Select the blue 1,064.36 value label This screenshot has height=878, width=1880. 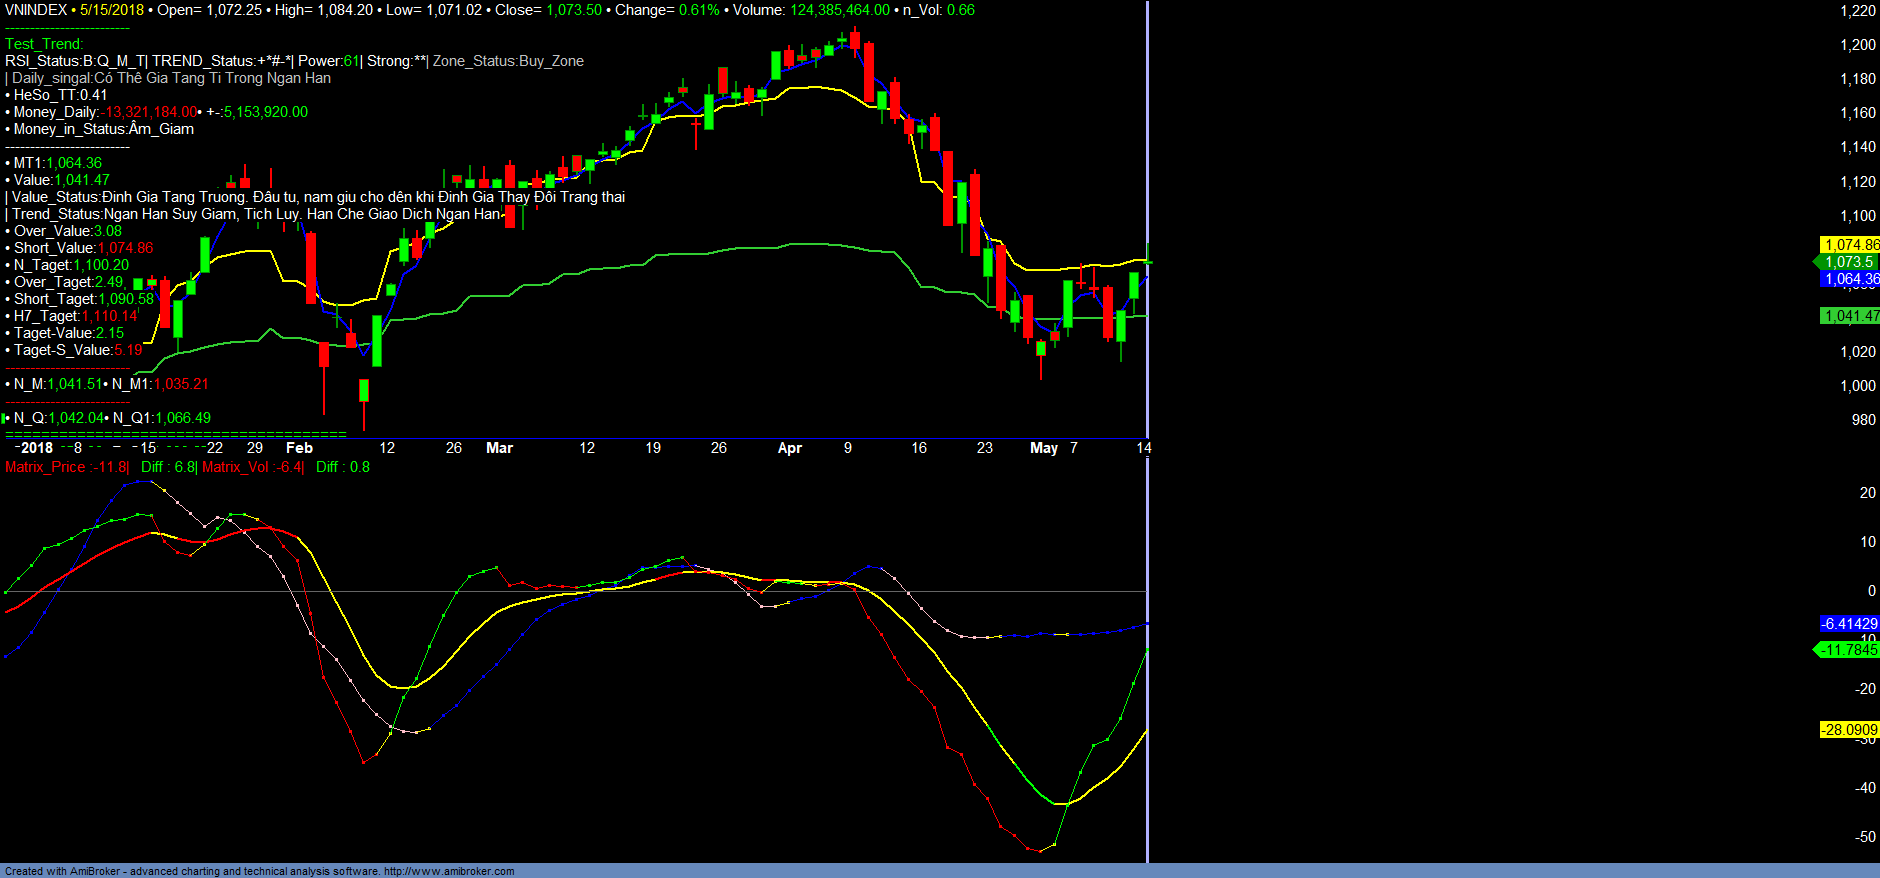1849,279
